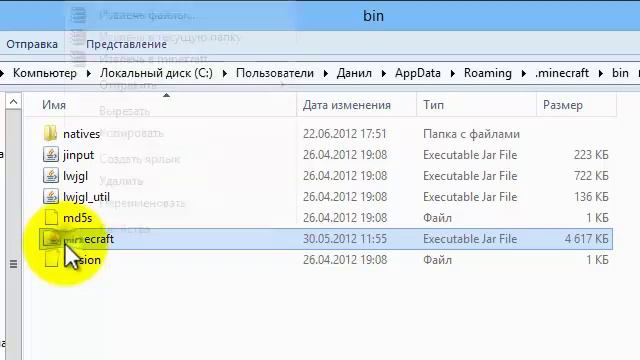The image size is (640, 360).
Task: Click size 223 КБ of jinput
Action: point(591,155)
